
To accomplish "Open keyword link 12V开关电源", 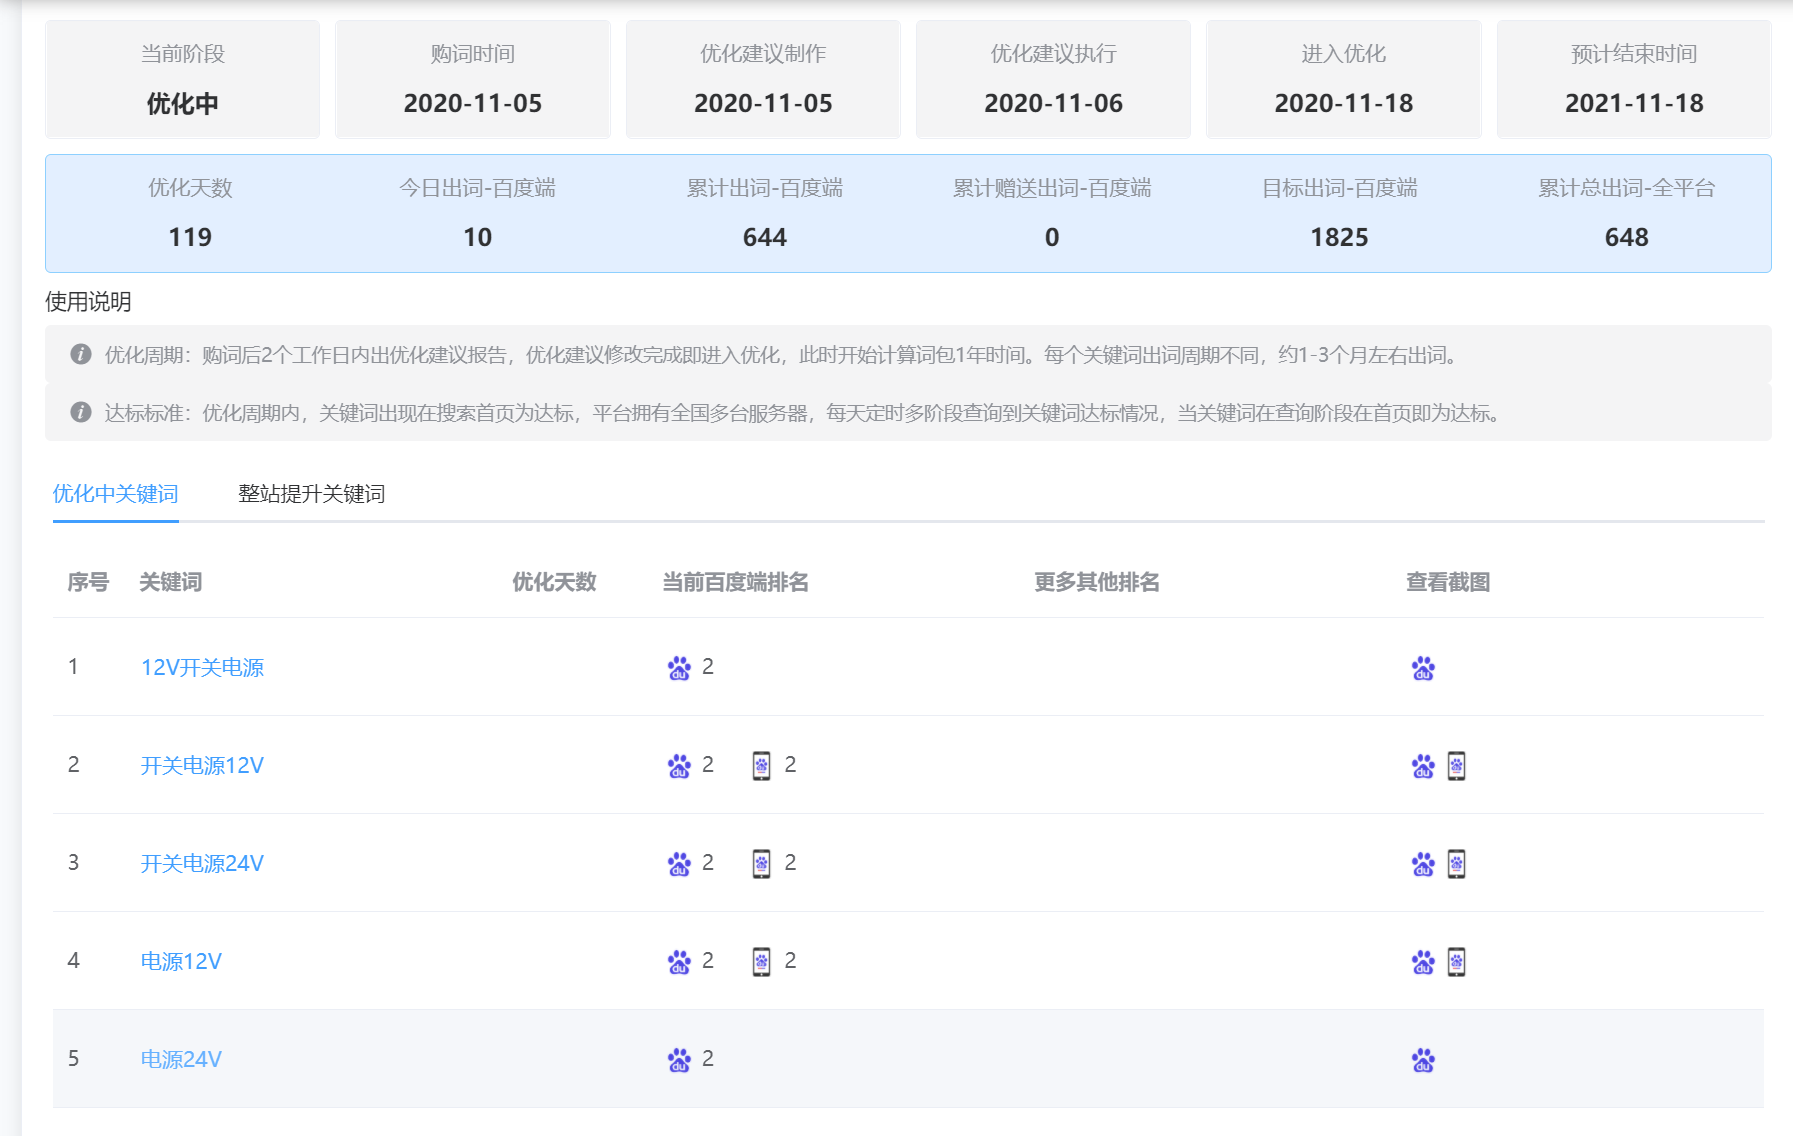I will (202, 668).
